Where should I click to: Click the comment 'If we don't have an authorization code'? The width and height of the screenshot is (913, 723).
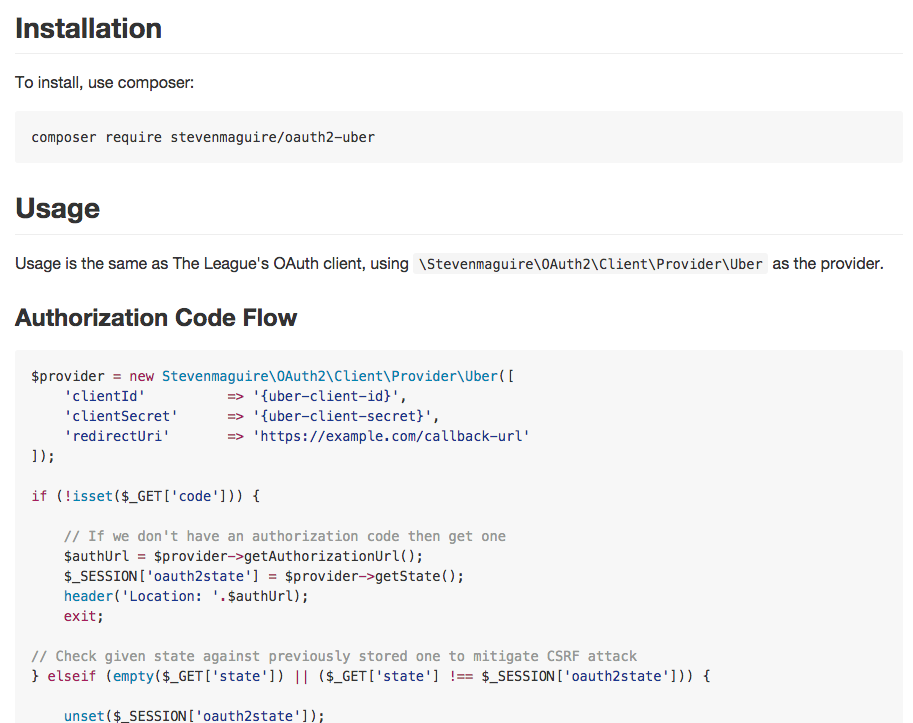[x=285, y=536]
